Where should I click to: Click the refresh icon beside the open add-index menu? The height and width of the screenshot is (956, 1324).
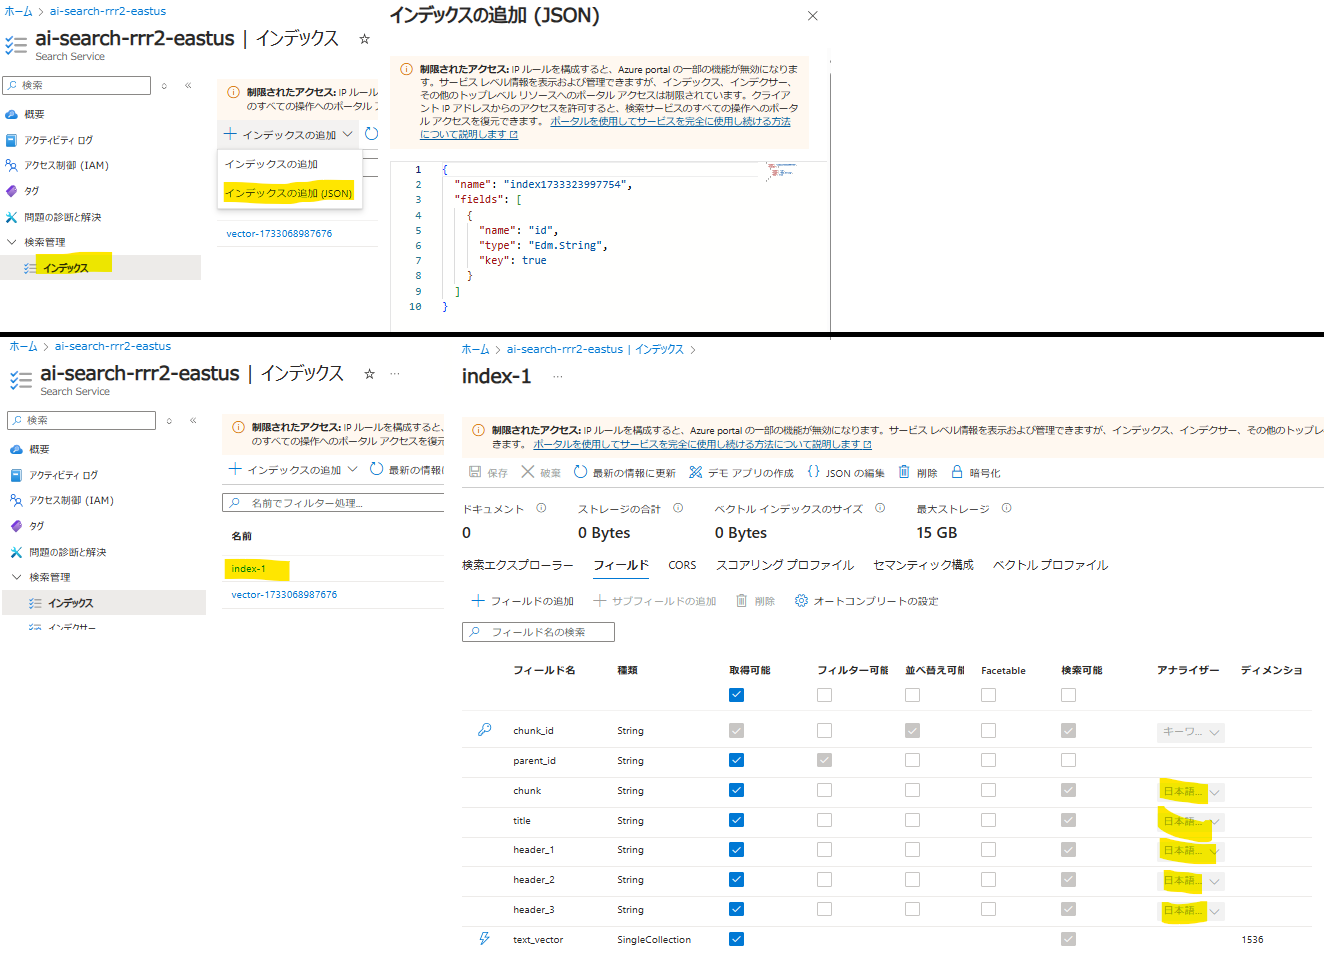tap(371, 134)
